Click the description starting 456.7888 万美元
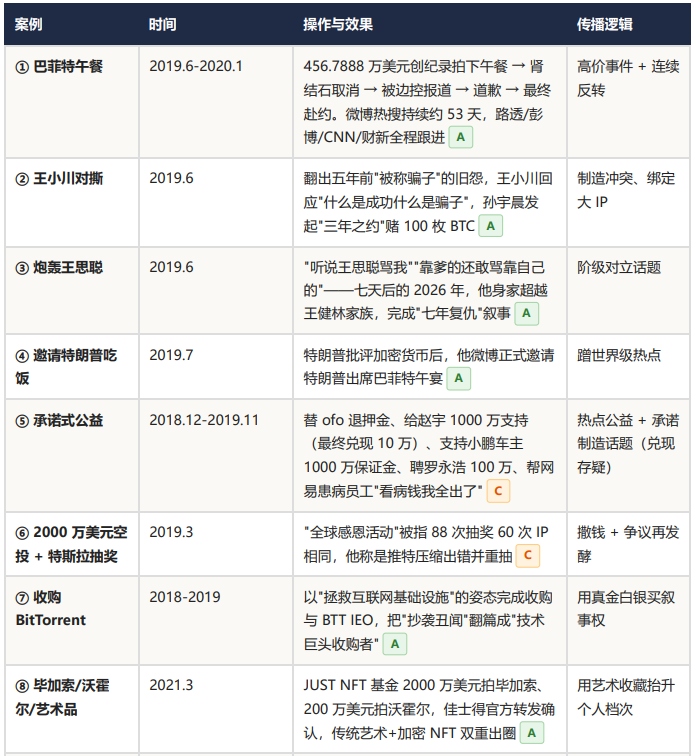695x756 pixels. click(427, 102)
